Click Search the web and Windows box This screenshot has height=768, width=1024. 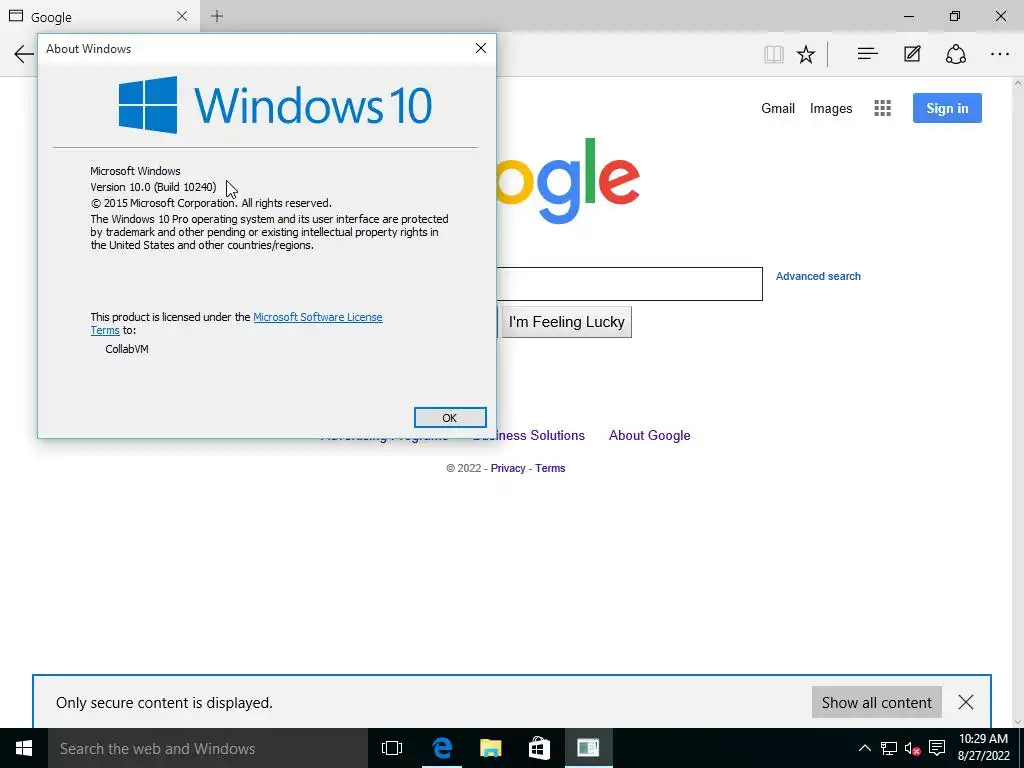[208, 748]
